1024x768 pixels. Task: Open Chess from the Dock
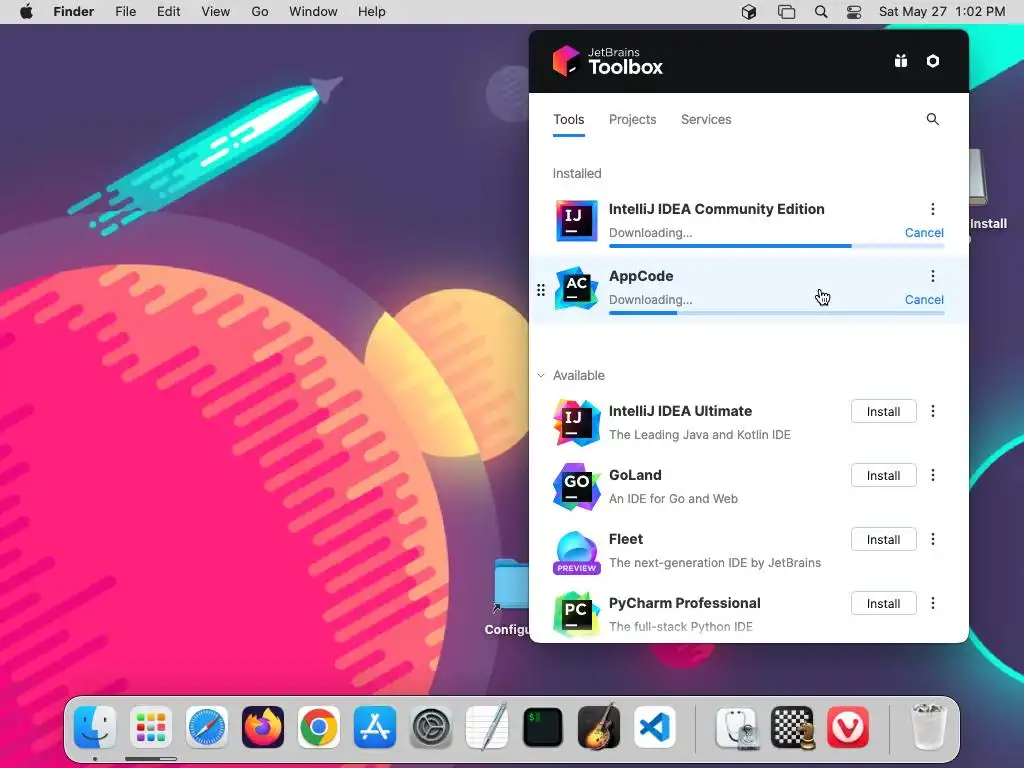point(792,727)
